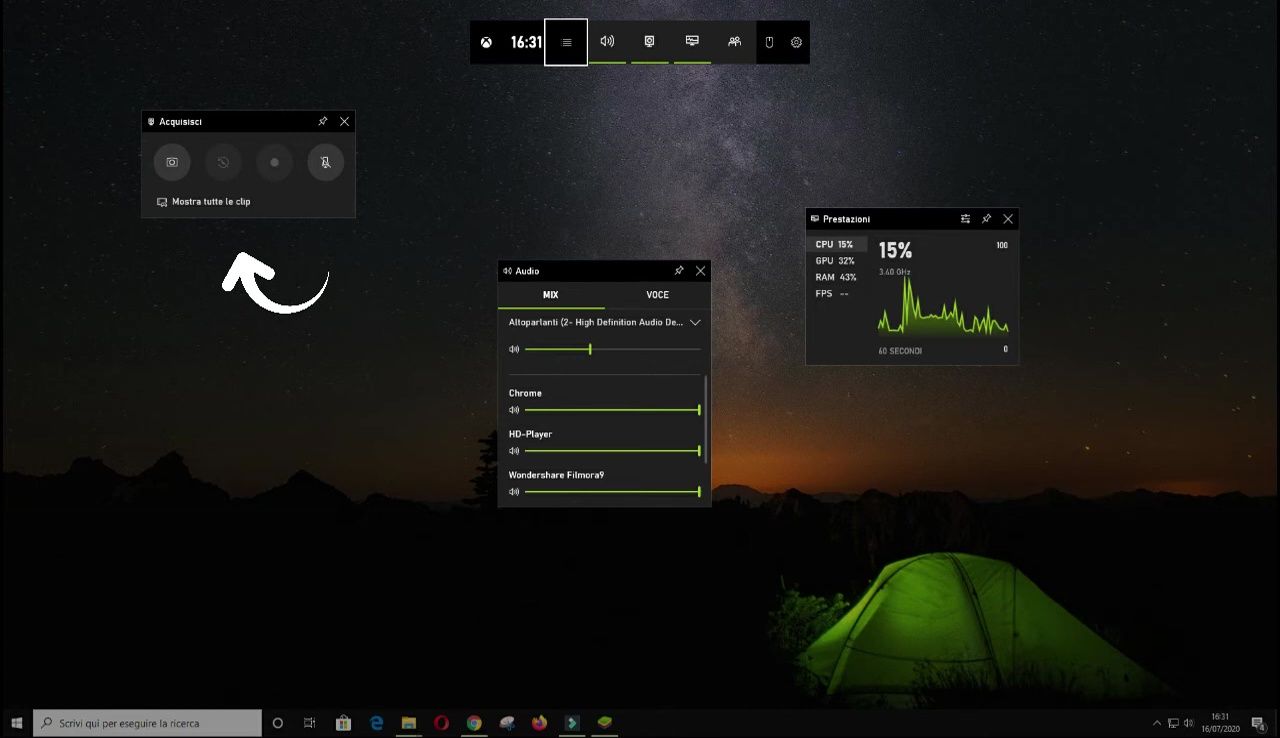Open the Xbox Social friends widget

[x=735, y=42]
